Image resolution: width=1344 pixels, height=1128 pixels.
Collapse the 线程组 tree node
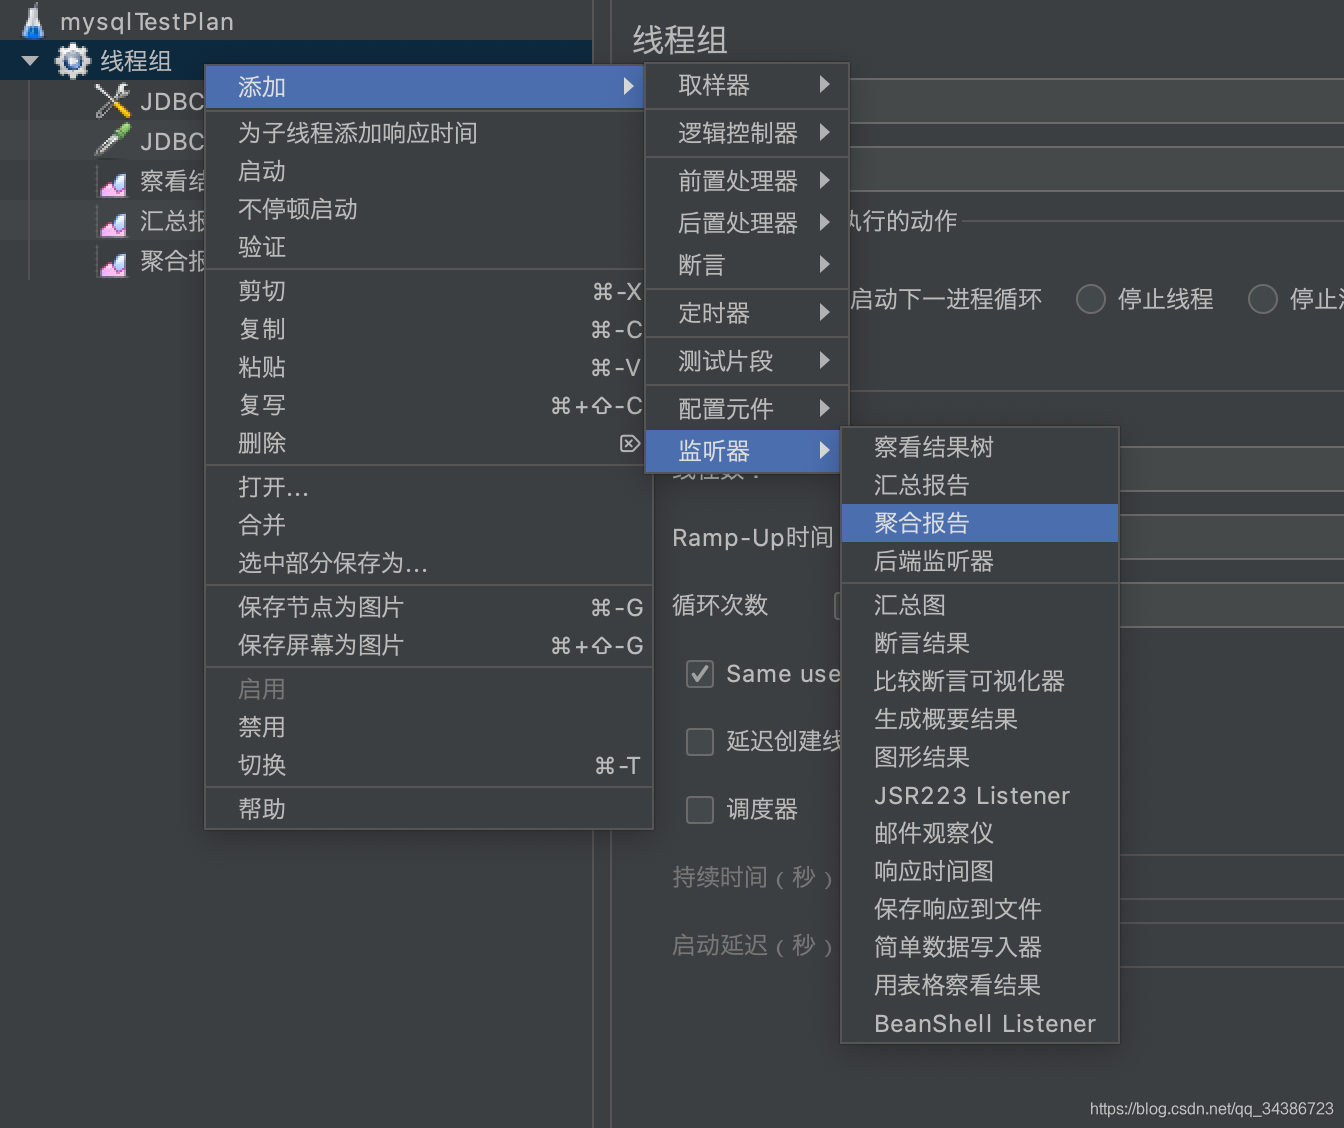[x=30, y=61]
